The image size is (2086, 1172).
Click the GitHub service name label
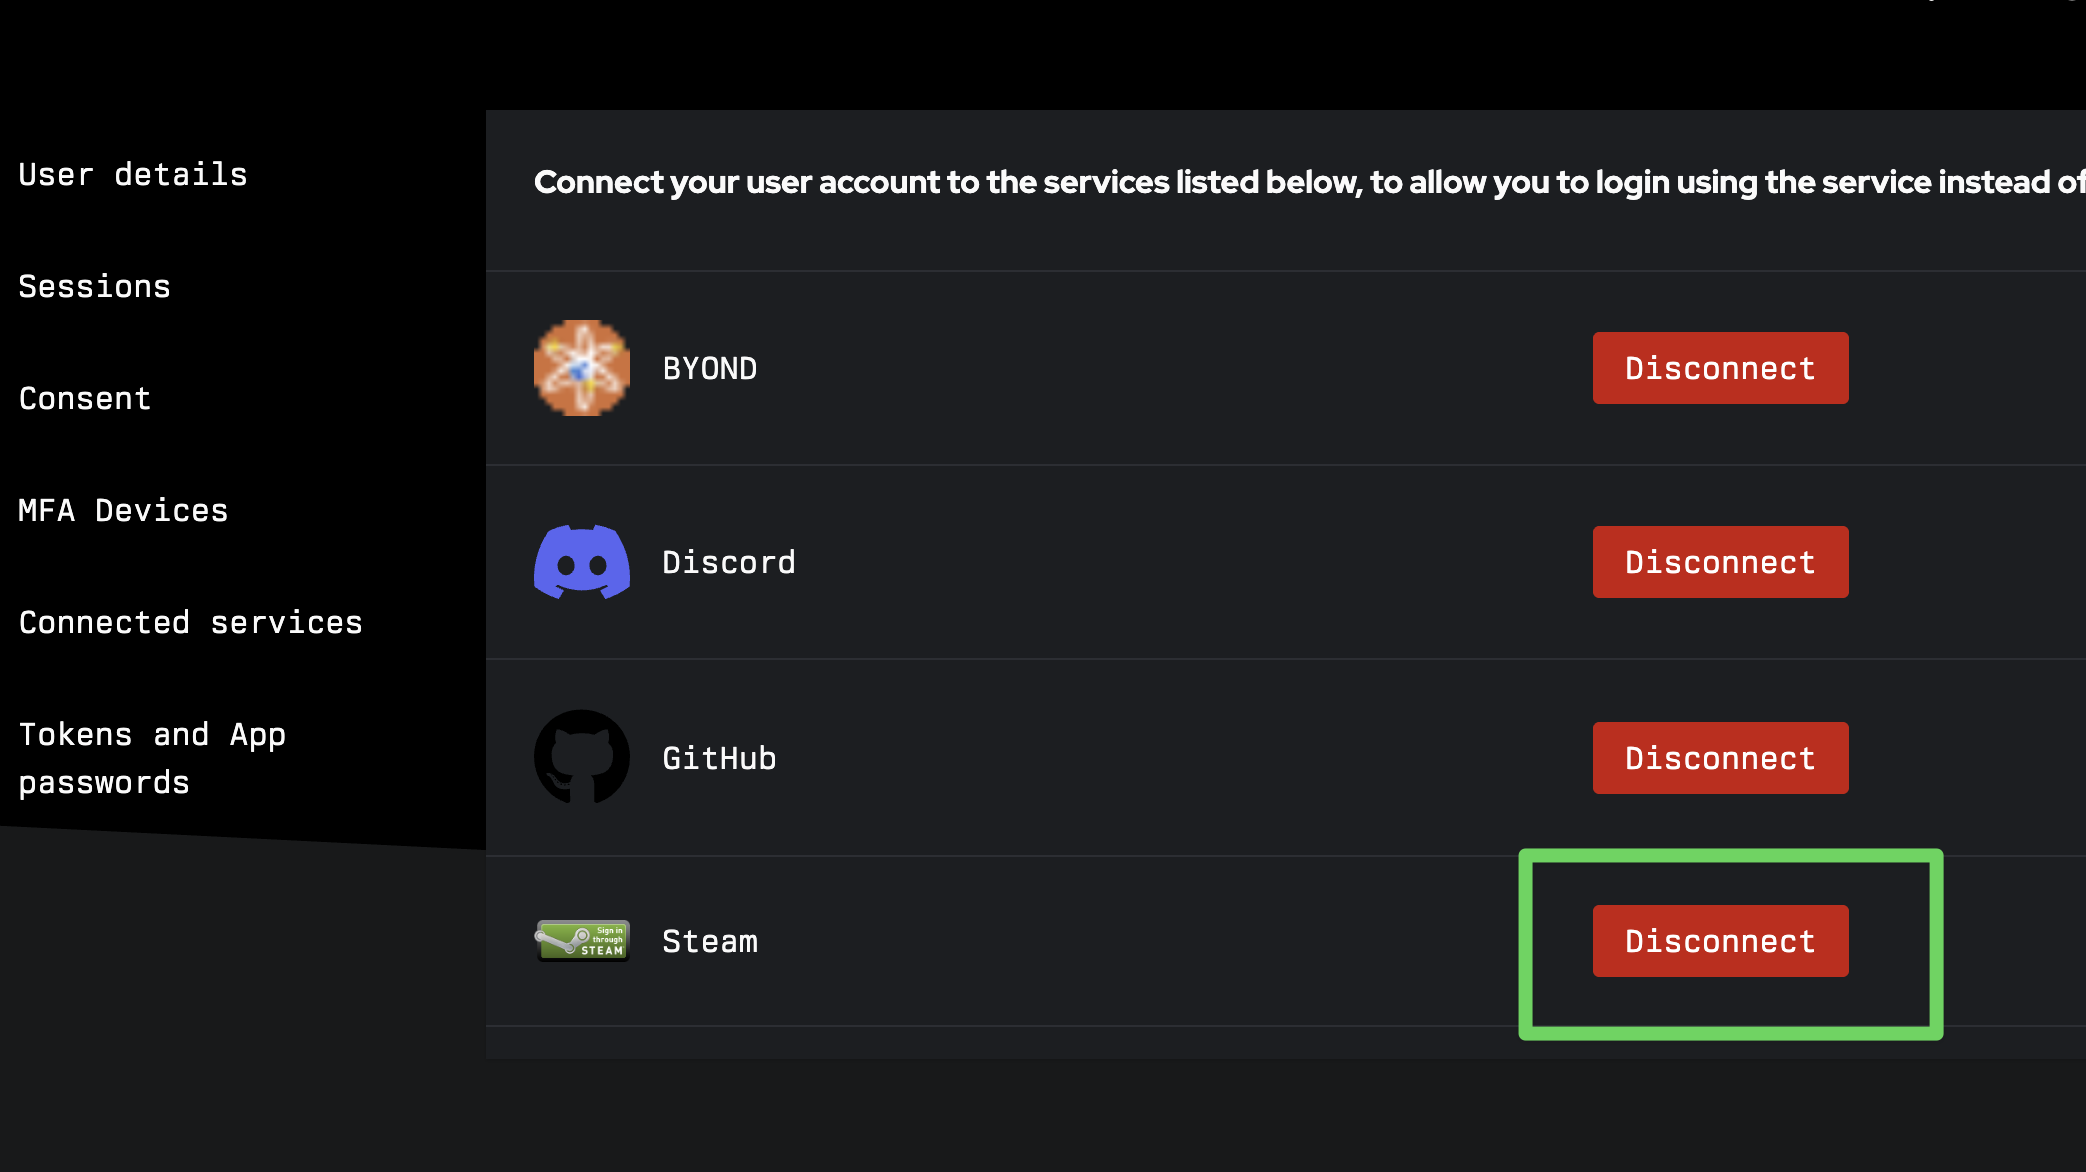point(719,759)
